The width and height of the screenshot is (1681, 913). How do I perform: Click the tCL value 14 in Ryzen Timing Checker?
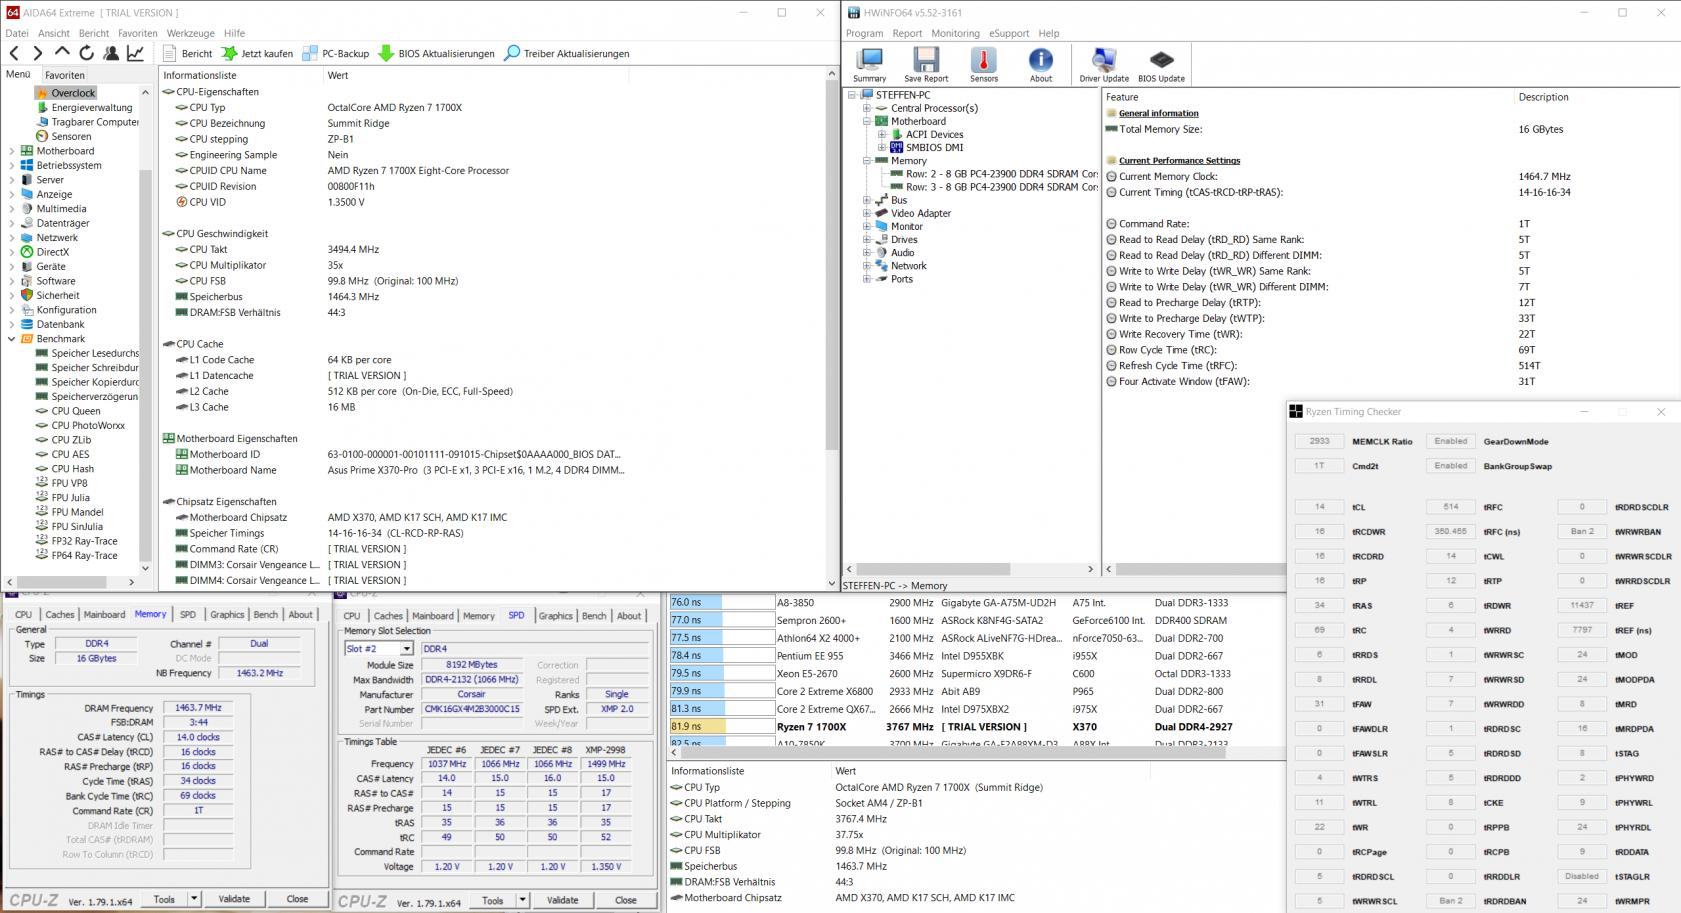coord(1319,507)
